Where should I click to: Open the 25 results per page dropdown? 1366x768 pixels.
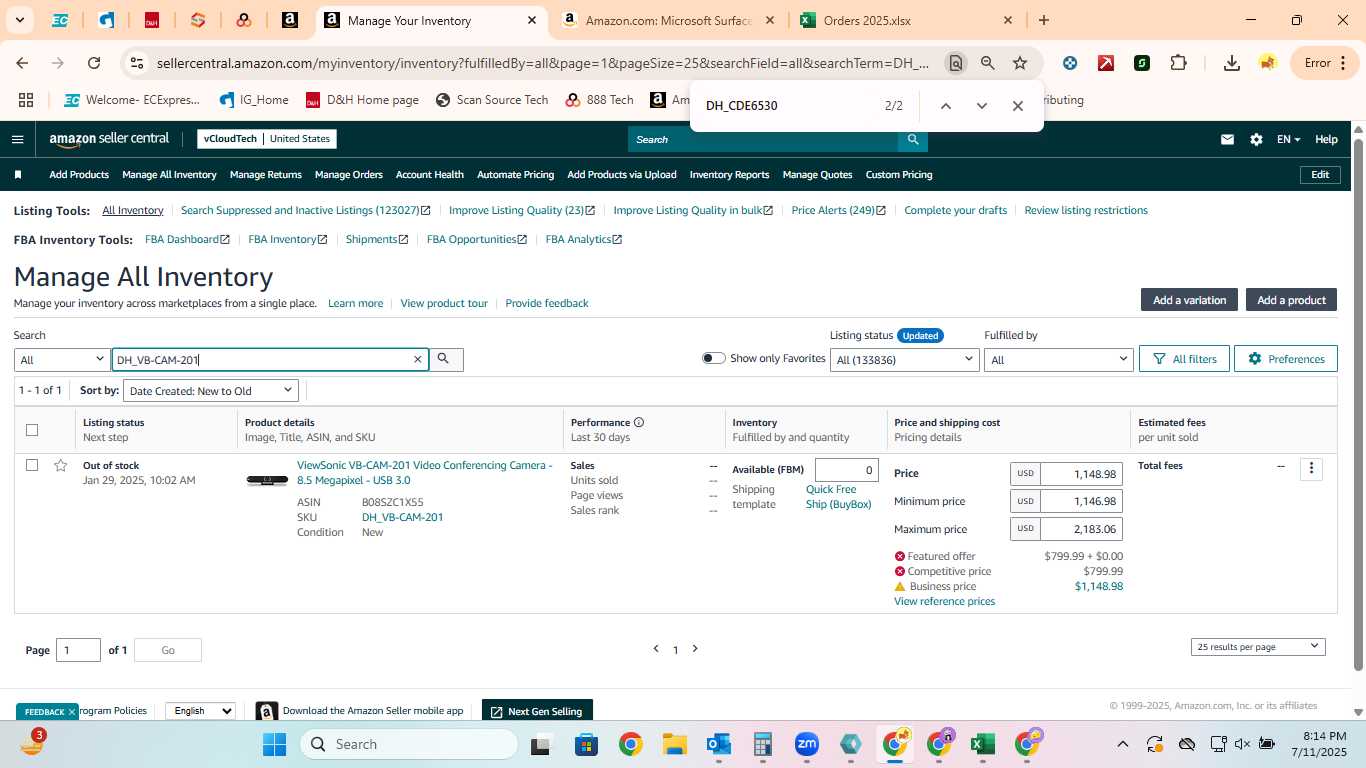point(1258,647)
